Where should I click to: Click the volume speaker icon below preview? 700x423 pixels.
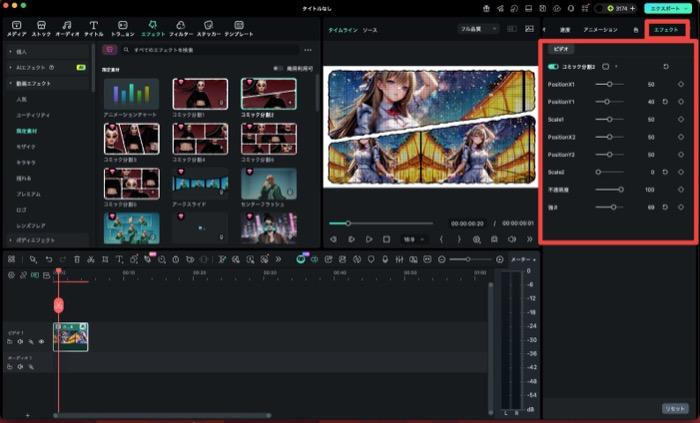[x=512, y=239]
